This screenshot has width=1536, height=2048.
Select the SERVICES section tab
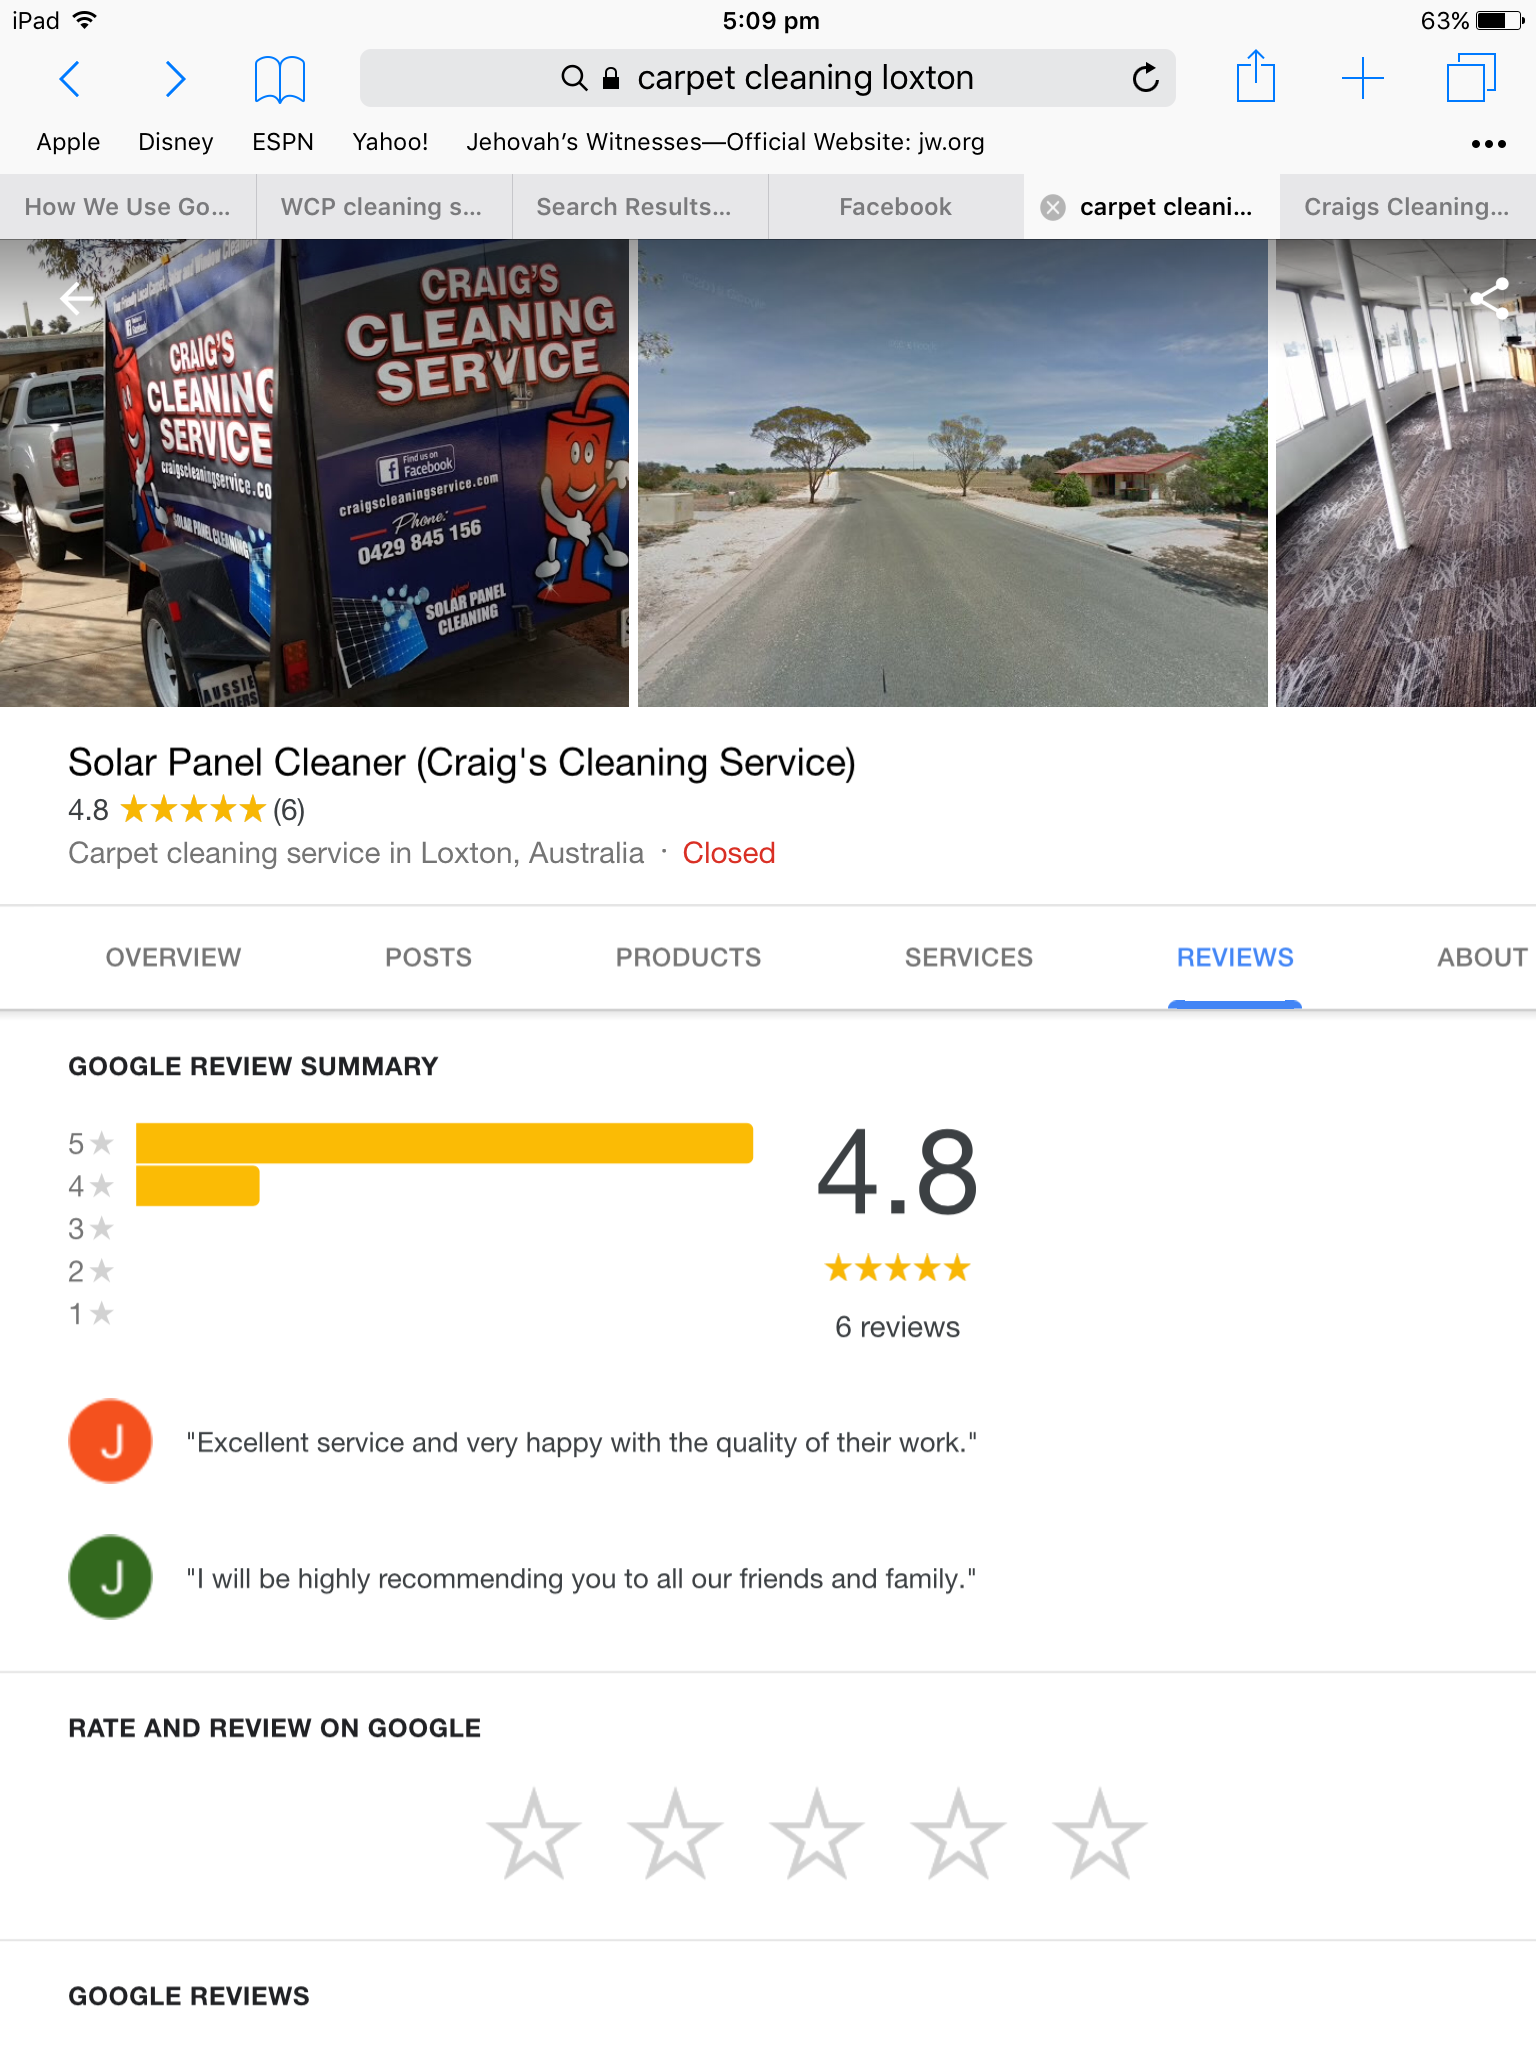click(x=968, y=957)
